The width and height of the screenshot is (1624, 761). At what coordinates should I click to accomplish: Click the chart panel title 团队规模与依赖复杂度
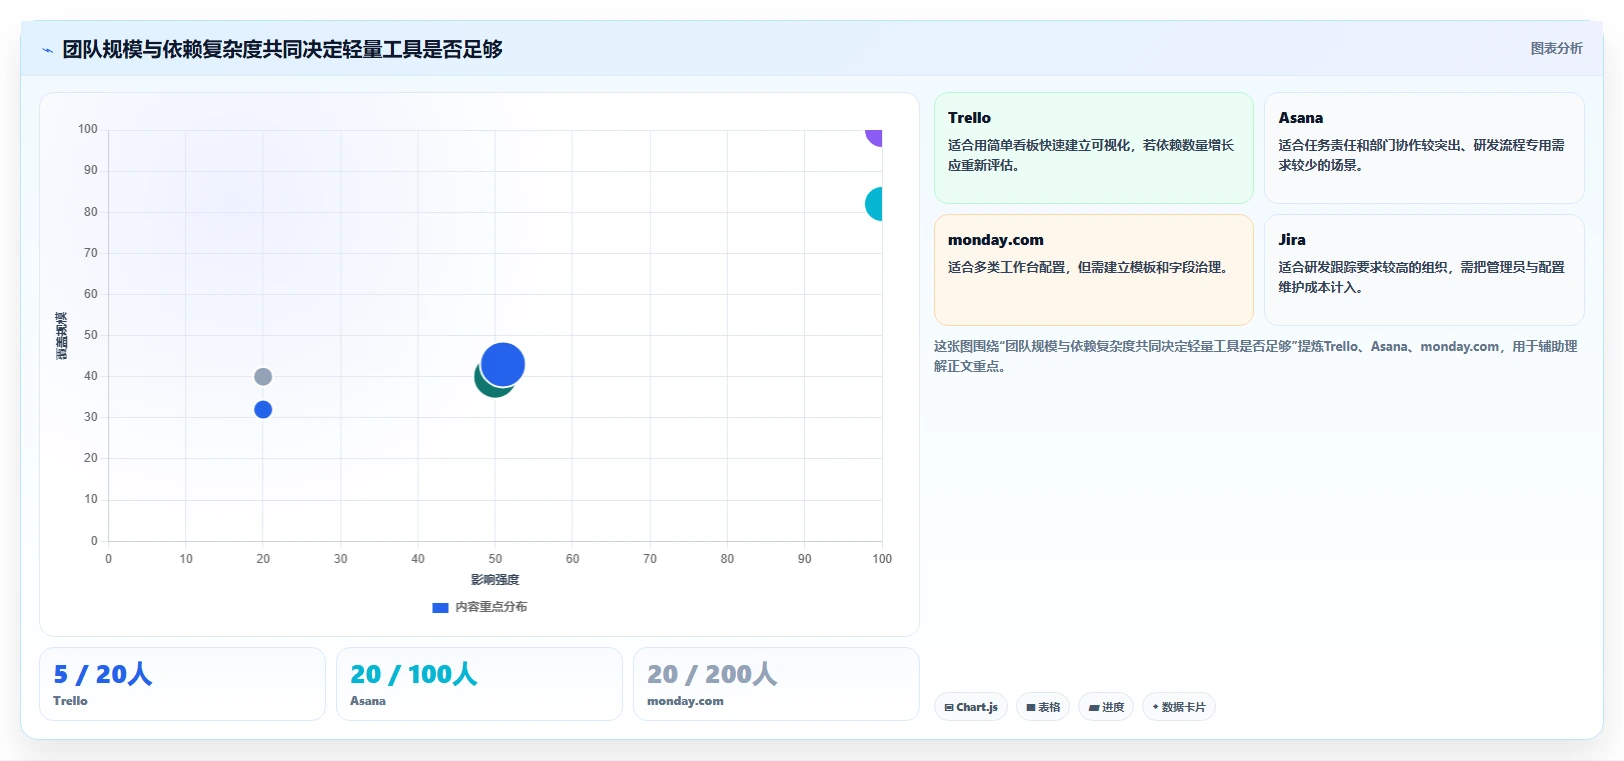pyautogui.click(x=282, y=49)
